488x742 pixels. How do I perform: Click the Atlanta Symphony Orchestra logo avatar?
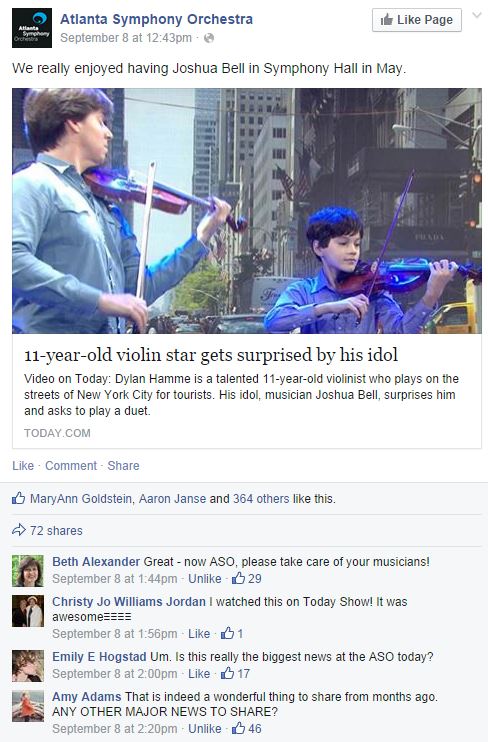click(x=32, y=28)
